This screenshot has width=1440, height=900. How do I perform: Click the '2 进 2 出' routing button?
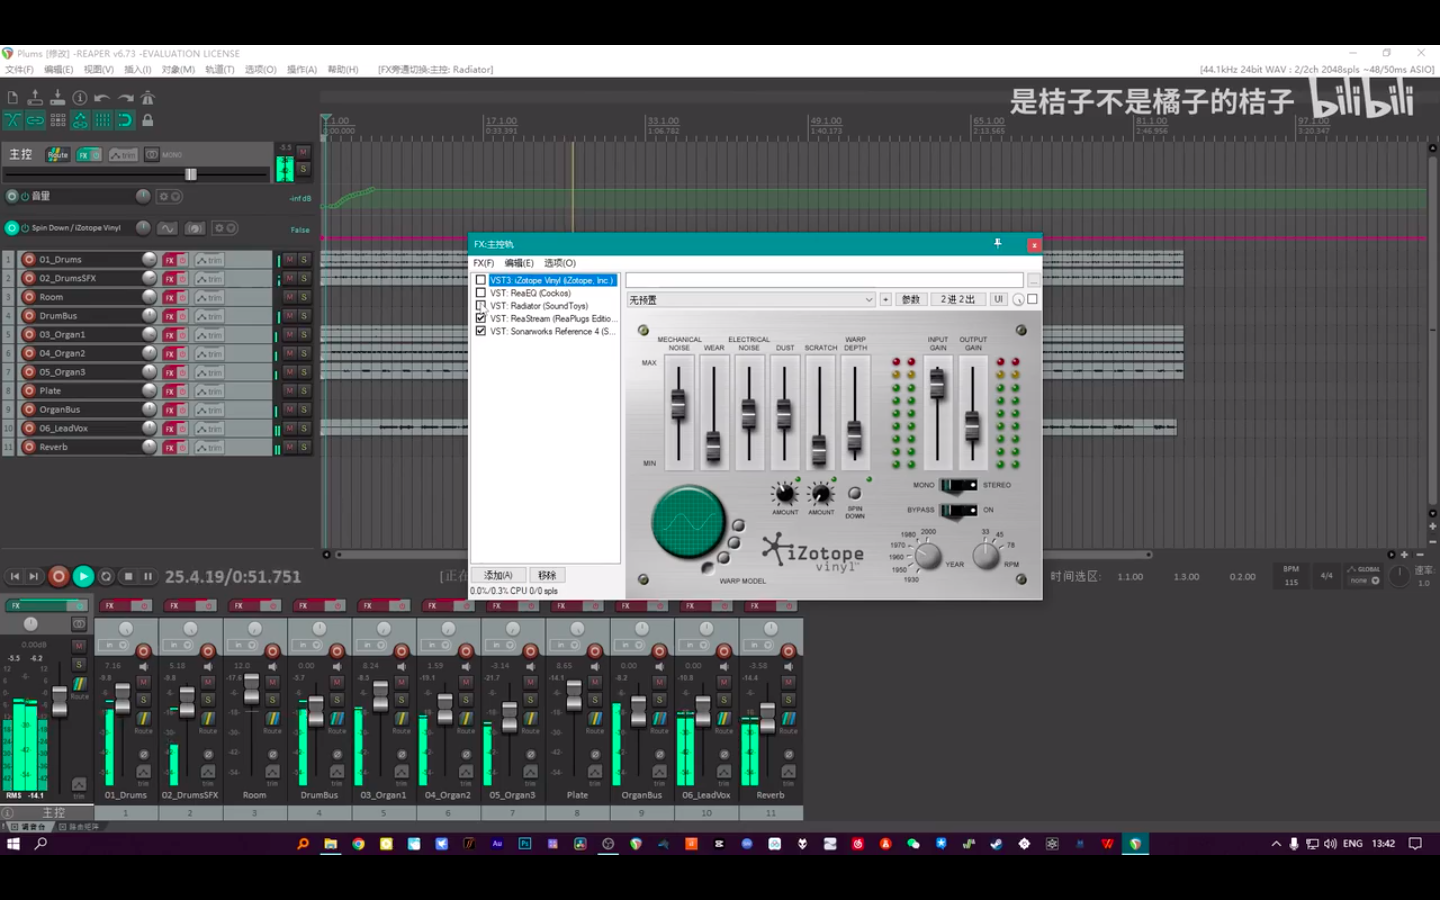pos(958,300)
